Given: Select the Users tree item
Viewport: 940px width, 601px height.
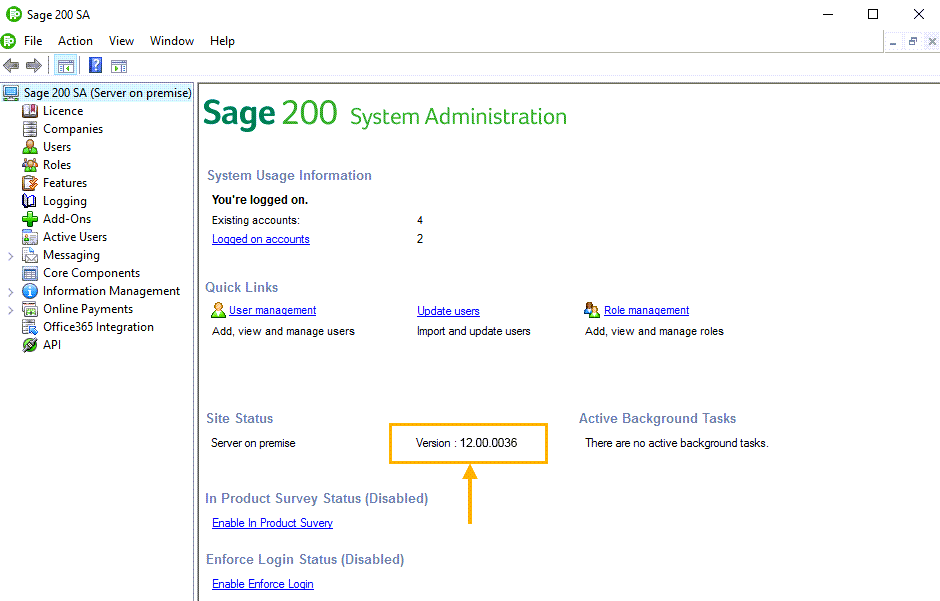Looking at the screenshot, I should (x=57, y=147).
